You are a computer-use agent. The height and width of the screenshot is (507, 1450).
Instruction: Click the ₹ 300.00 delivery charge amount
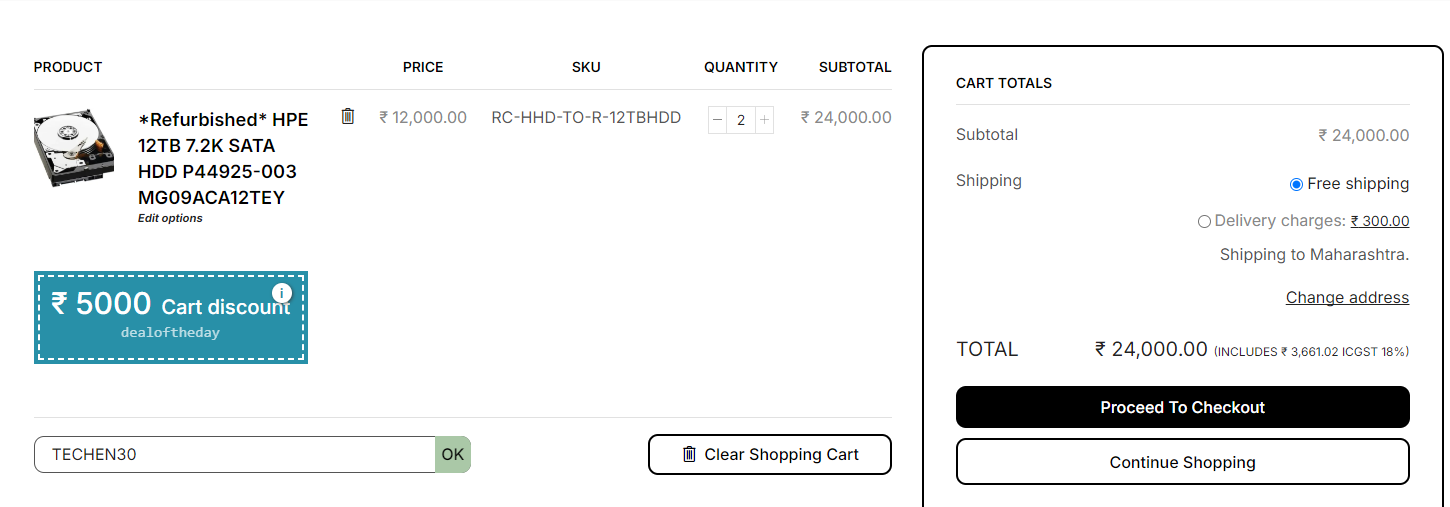pyautogui.click(x=1379, y=221)
